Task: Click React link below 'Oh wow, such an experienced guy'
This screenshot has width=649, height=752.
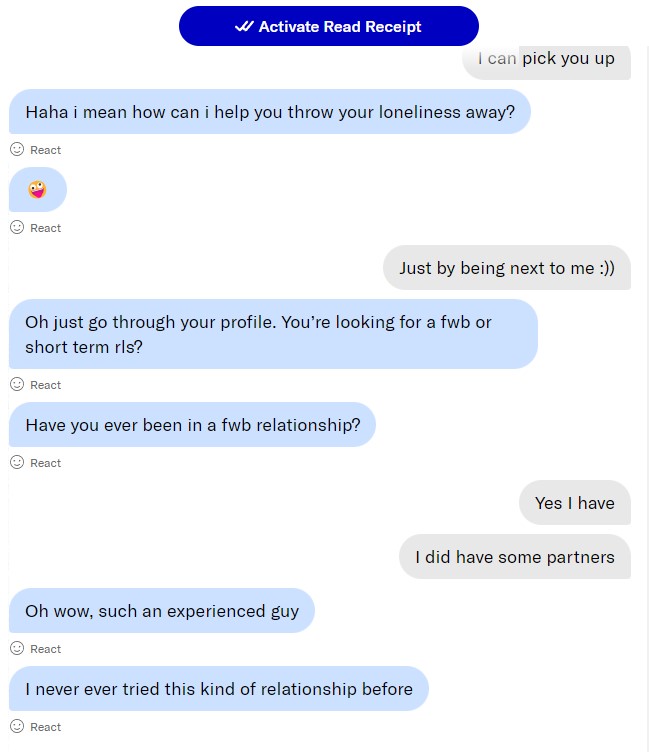Action: [x=45, y=649]
